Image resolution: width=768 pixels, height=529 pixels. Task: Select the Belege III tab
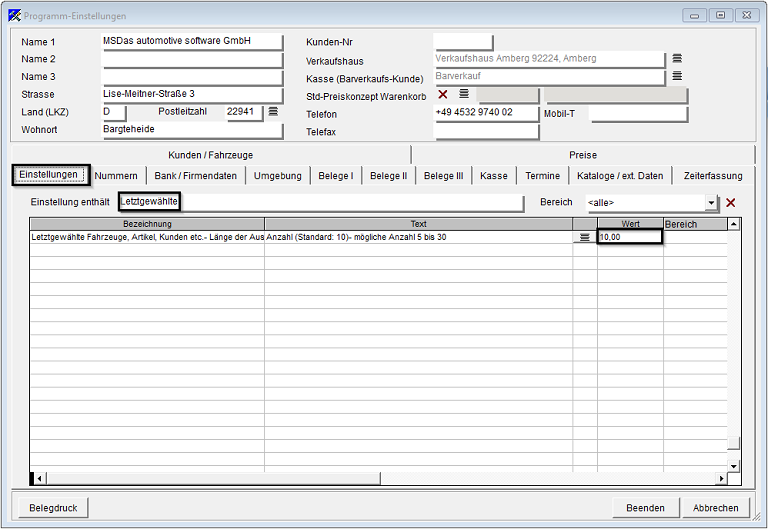(x=443, y=176)
